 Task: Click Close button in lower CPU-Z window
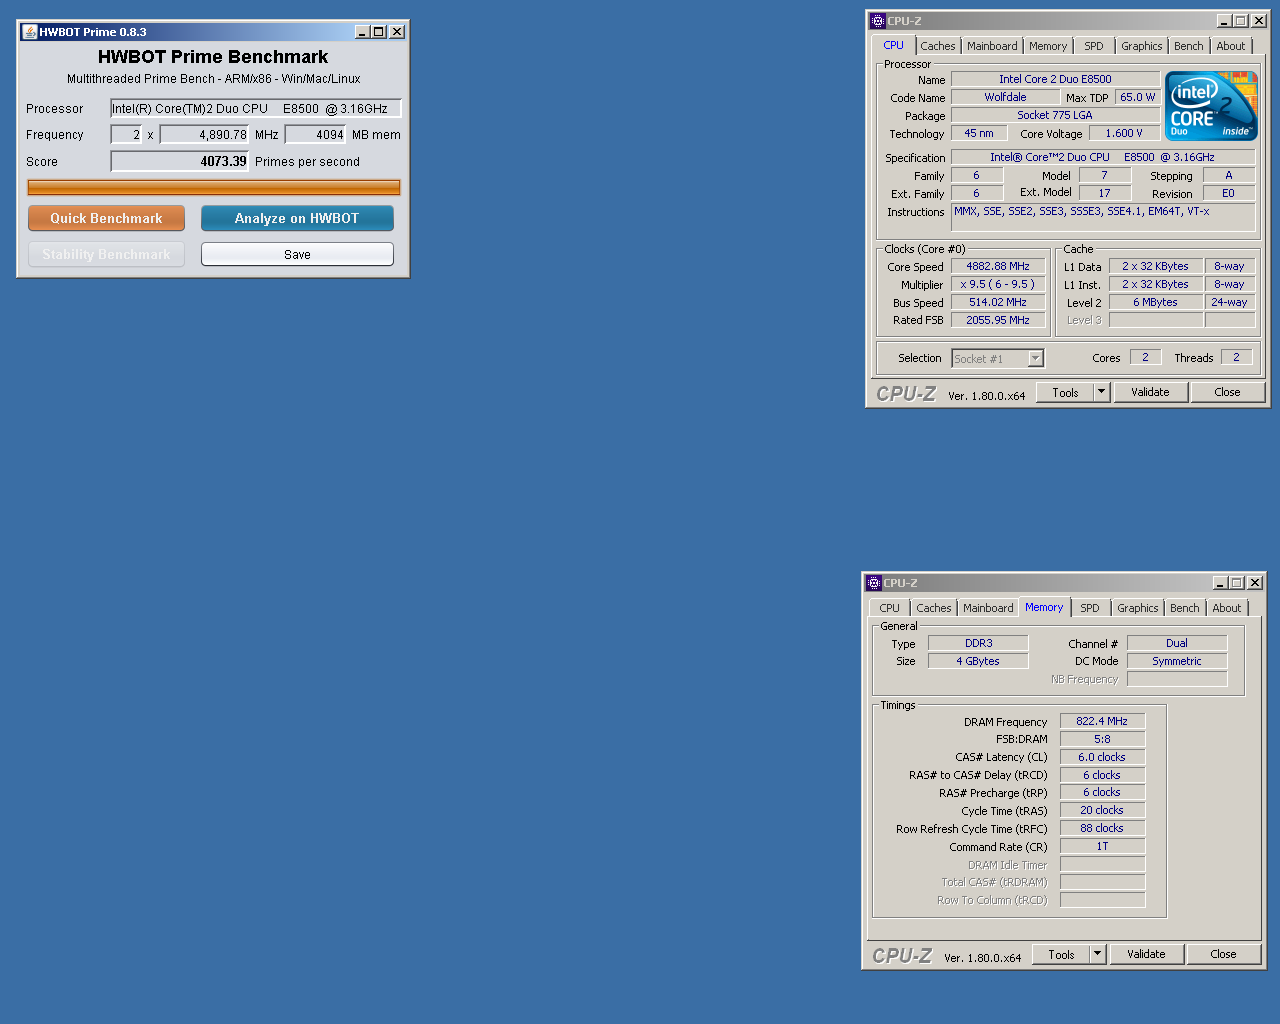tap(1223, 954)
